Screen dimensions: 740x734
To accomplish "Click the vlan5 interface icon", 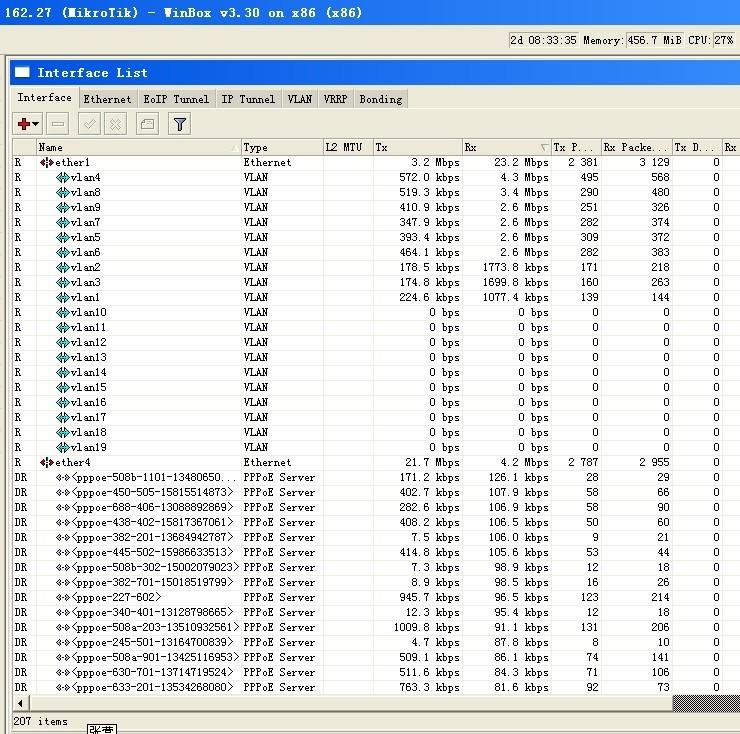I will 62,237.
